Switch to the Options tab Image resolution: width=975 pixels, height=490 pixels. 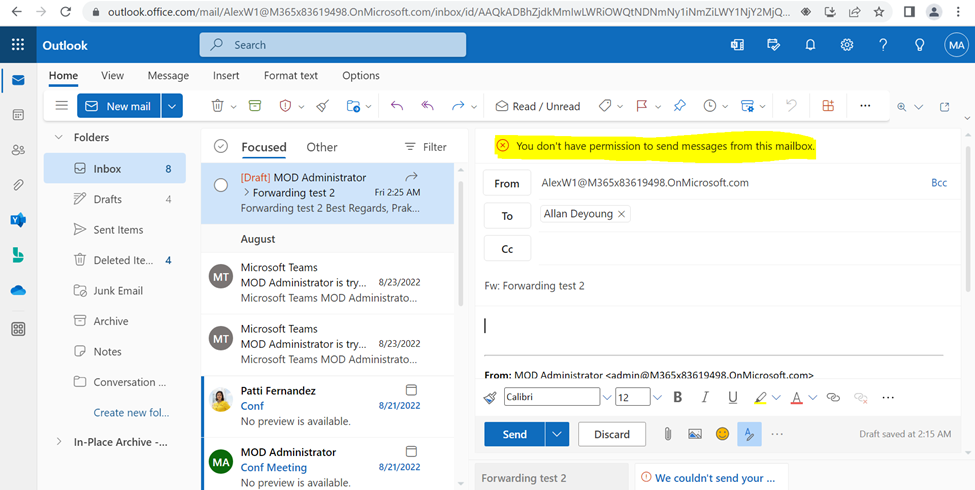click(x=361, y=75)
